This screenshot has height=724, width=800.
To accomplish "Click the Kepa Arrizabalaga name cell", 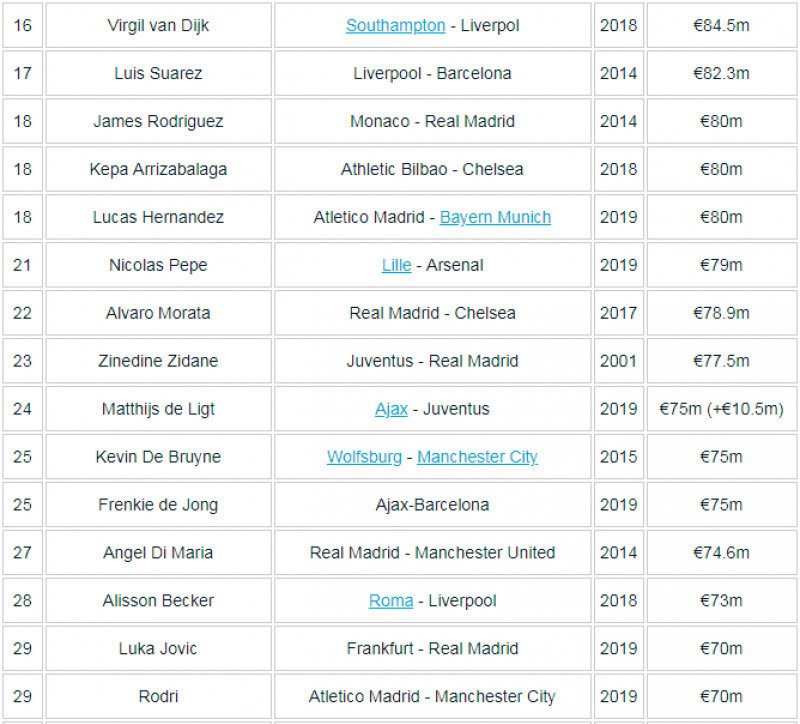I will pyautogui.click(x=158, y=169).
